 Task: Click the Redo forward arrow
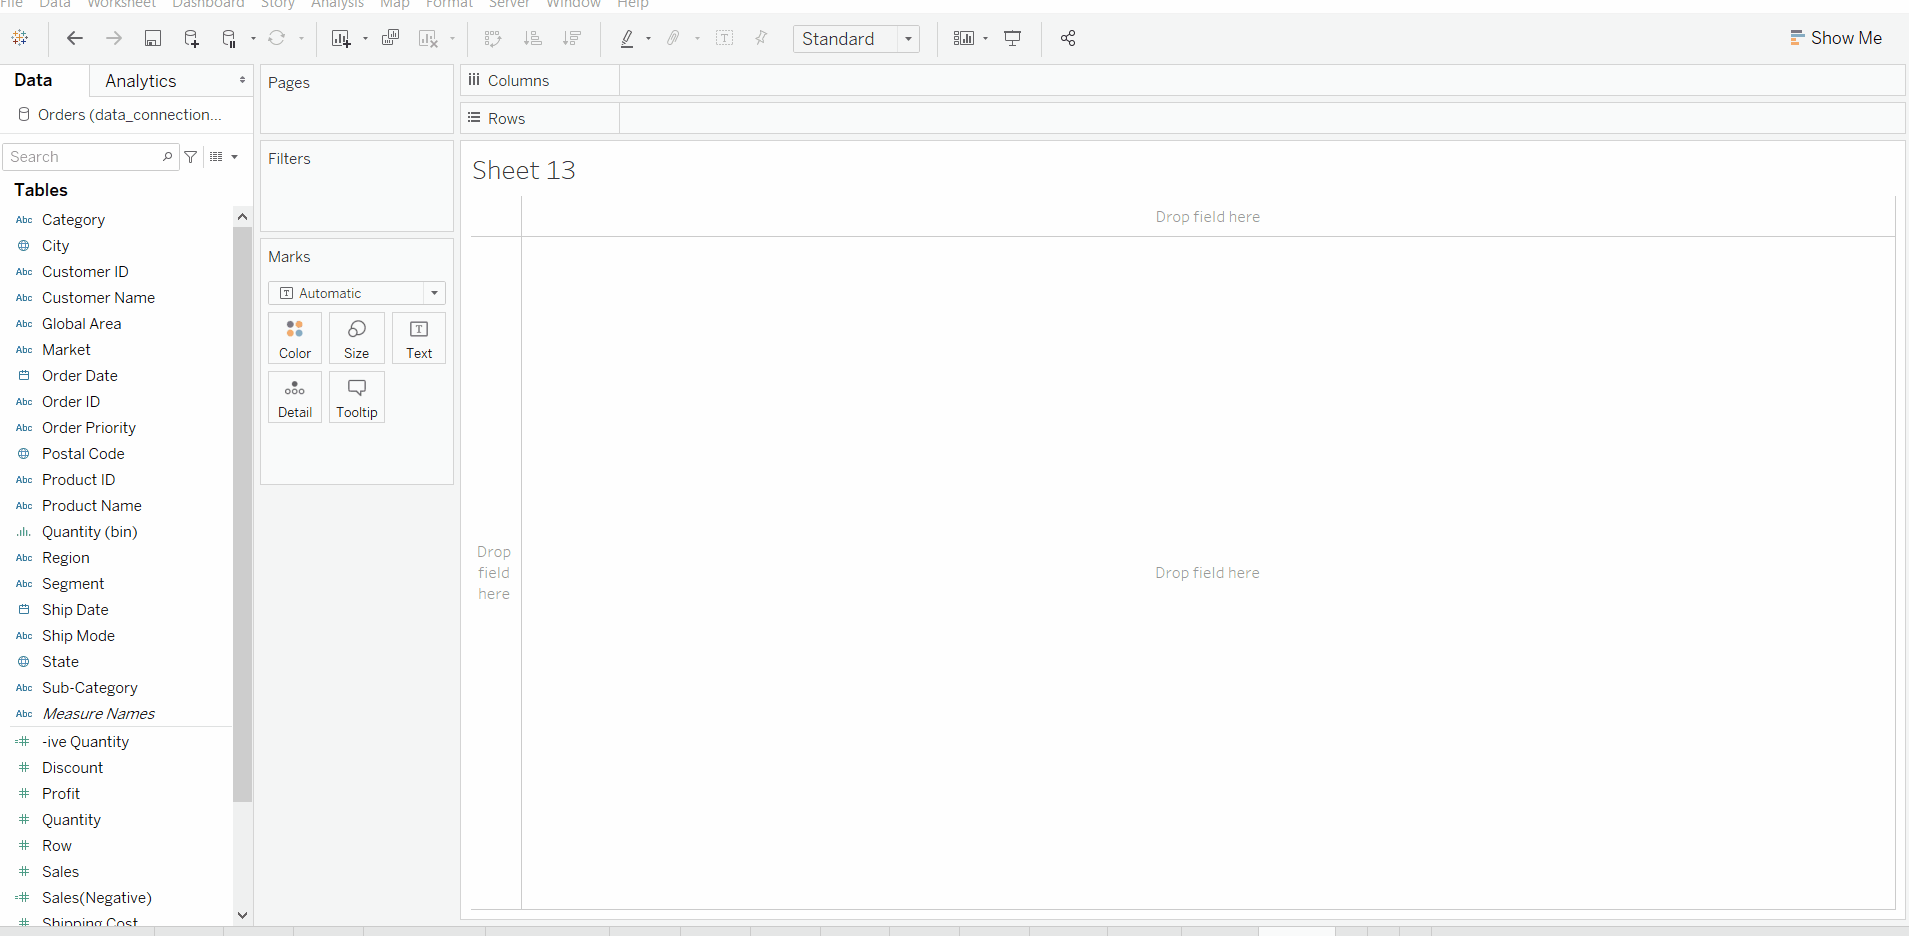114,38
